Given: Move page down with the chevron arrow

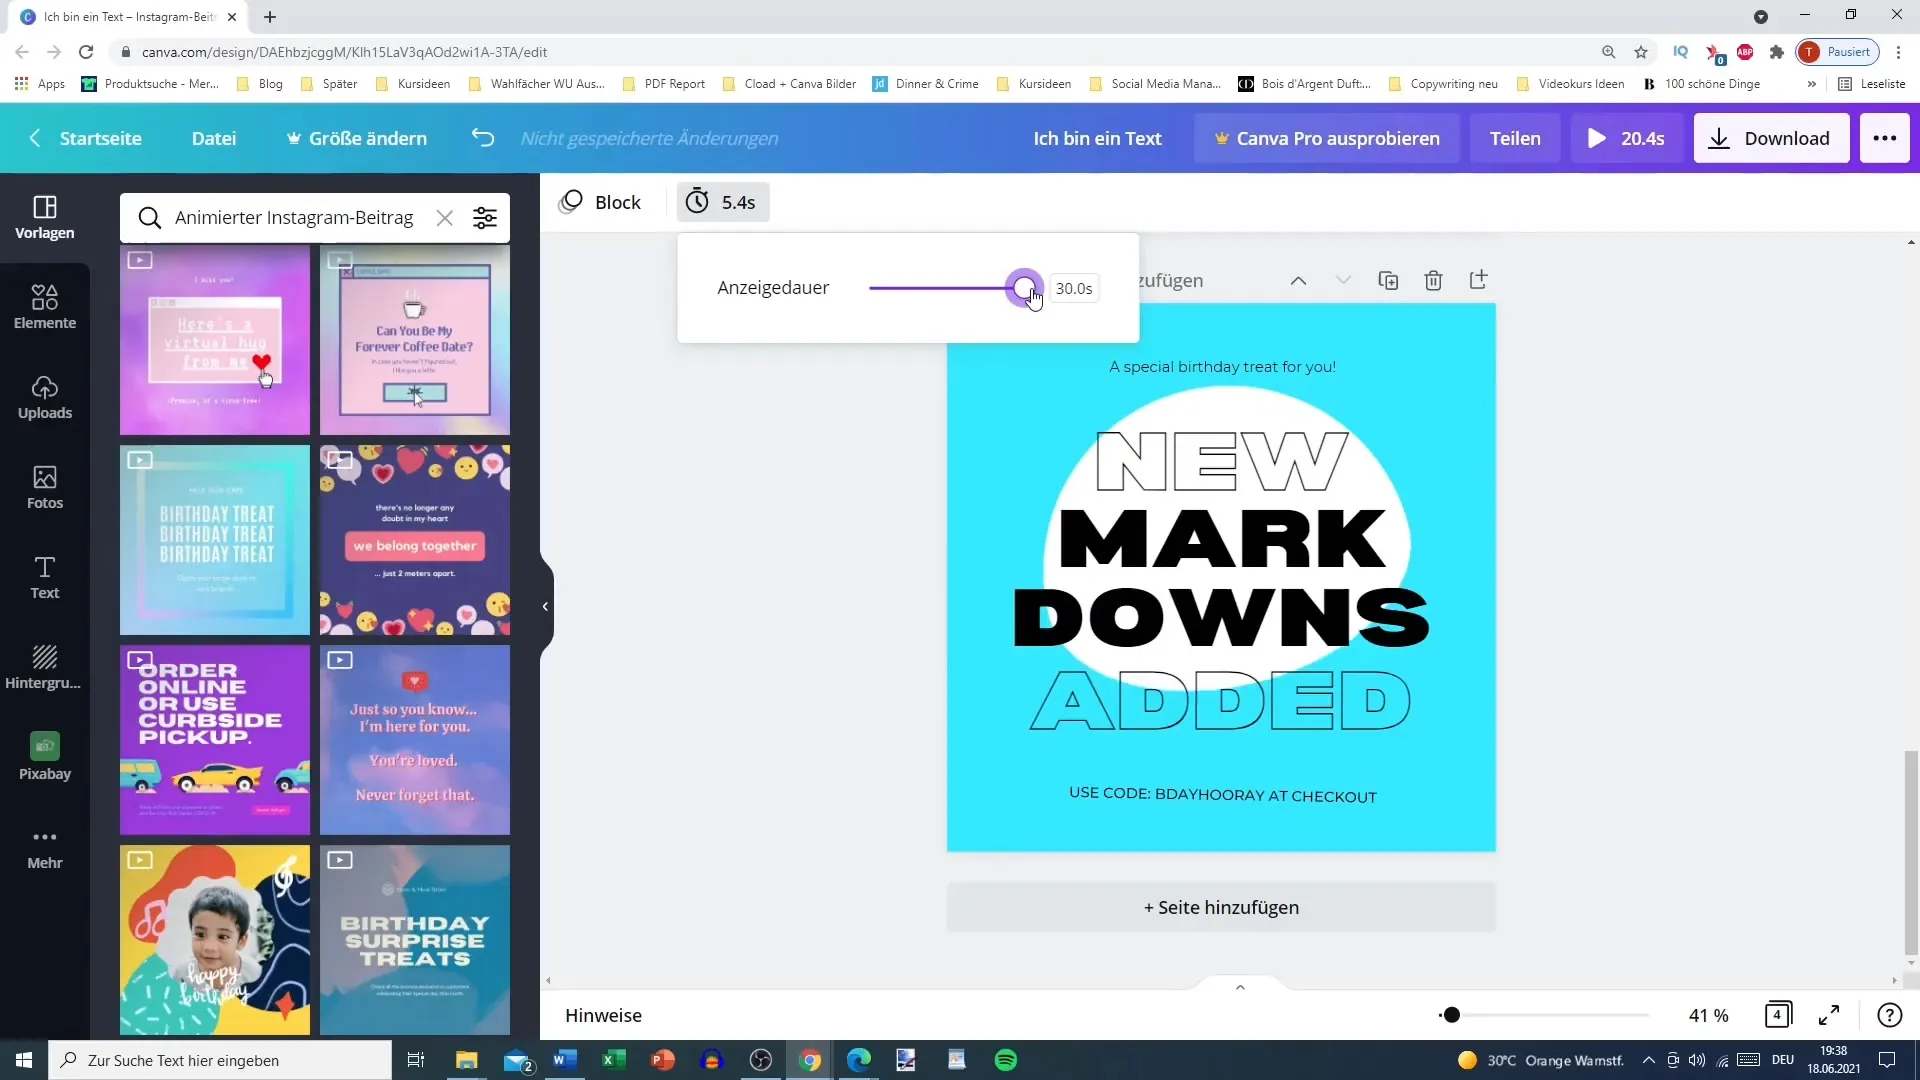Looking at the screenshot, I should pyautogui.click(x=1343, y=281).
